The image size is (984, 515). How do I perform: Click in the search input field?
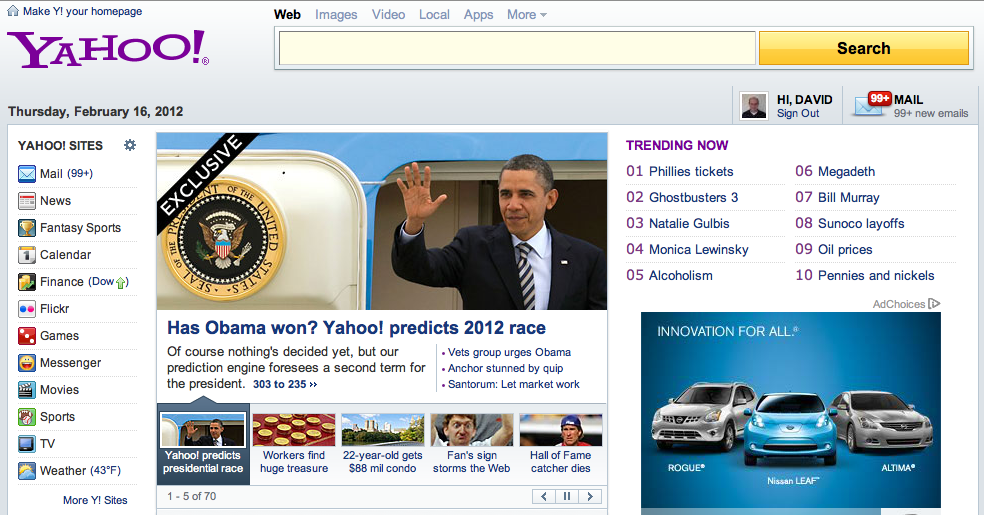coord(517,48)
